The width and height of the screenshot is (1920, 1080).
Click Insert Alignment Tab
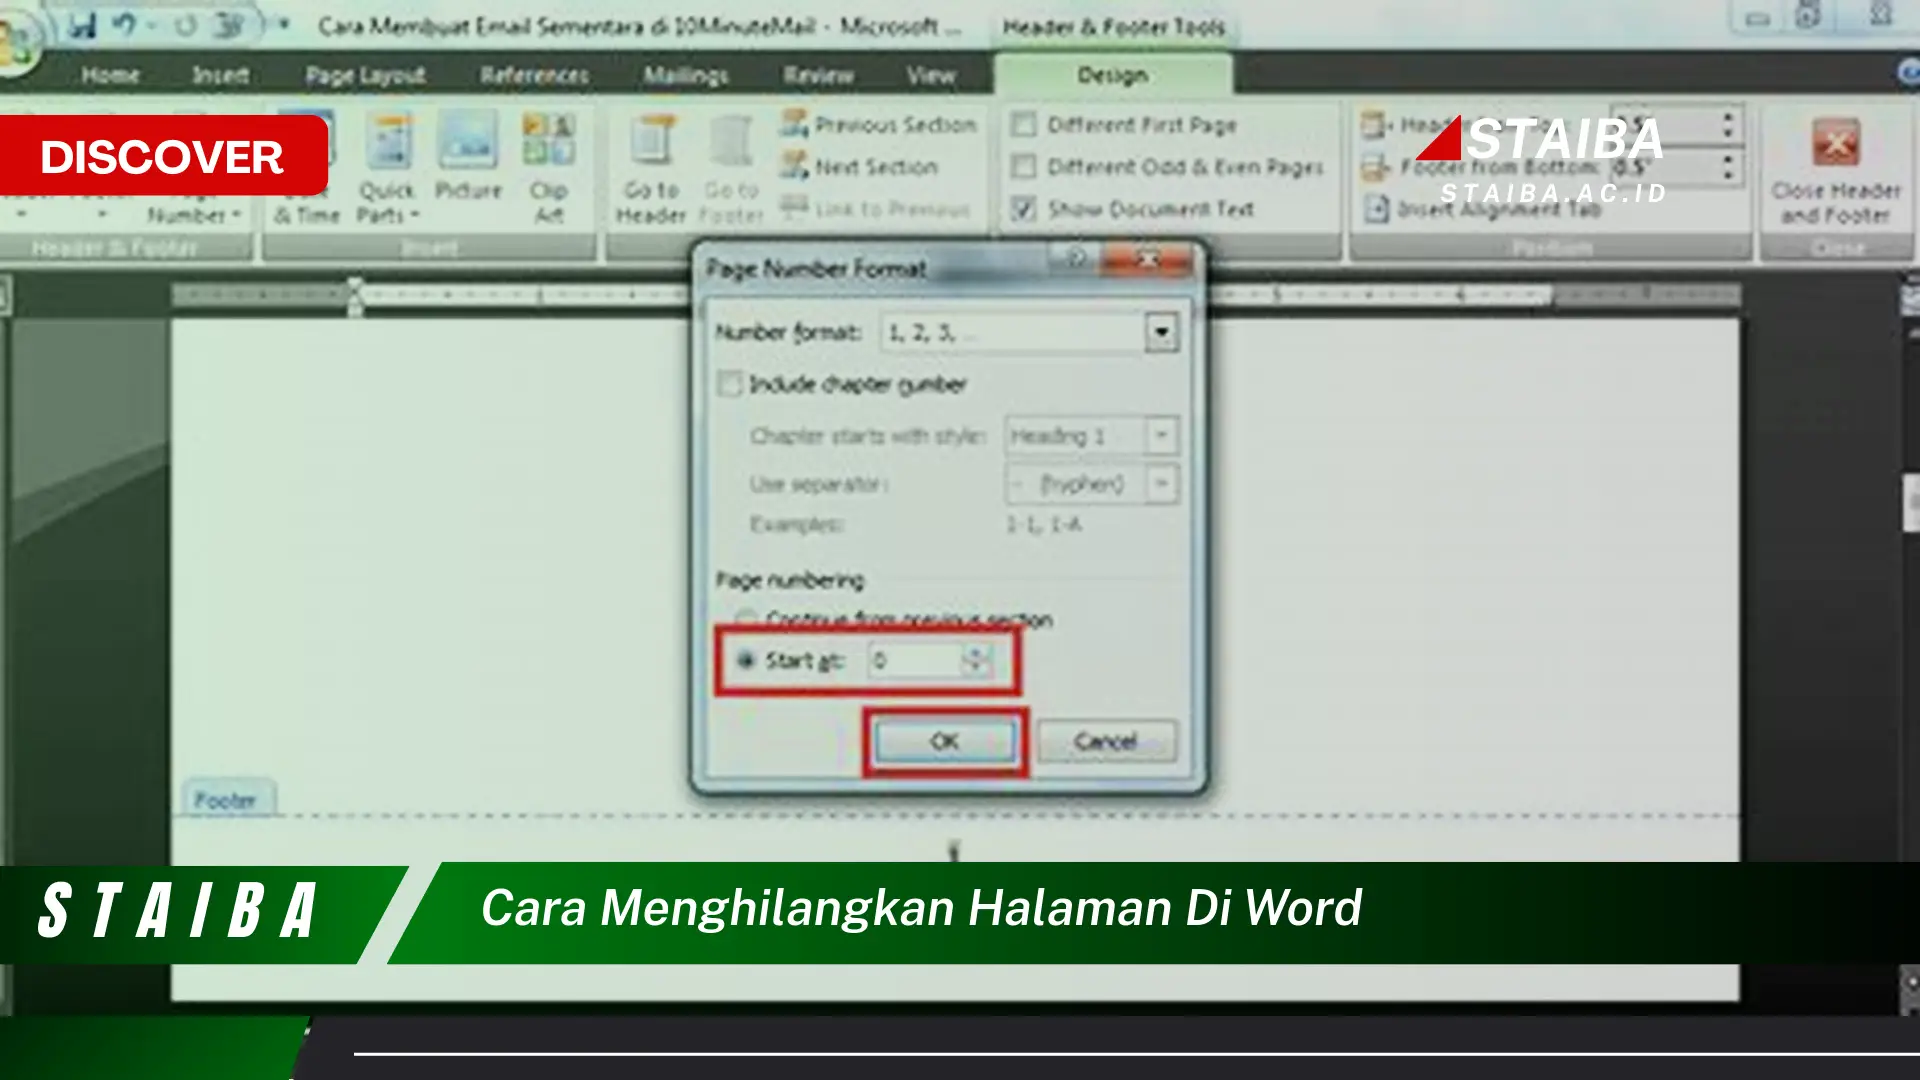click(x=1482, y=208)
